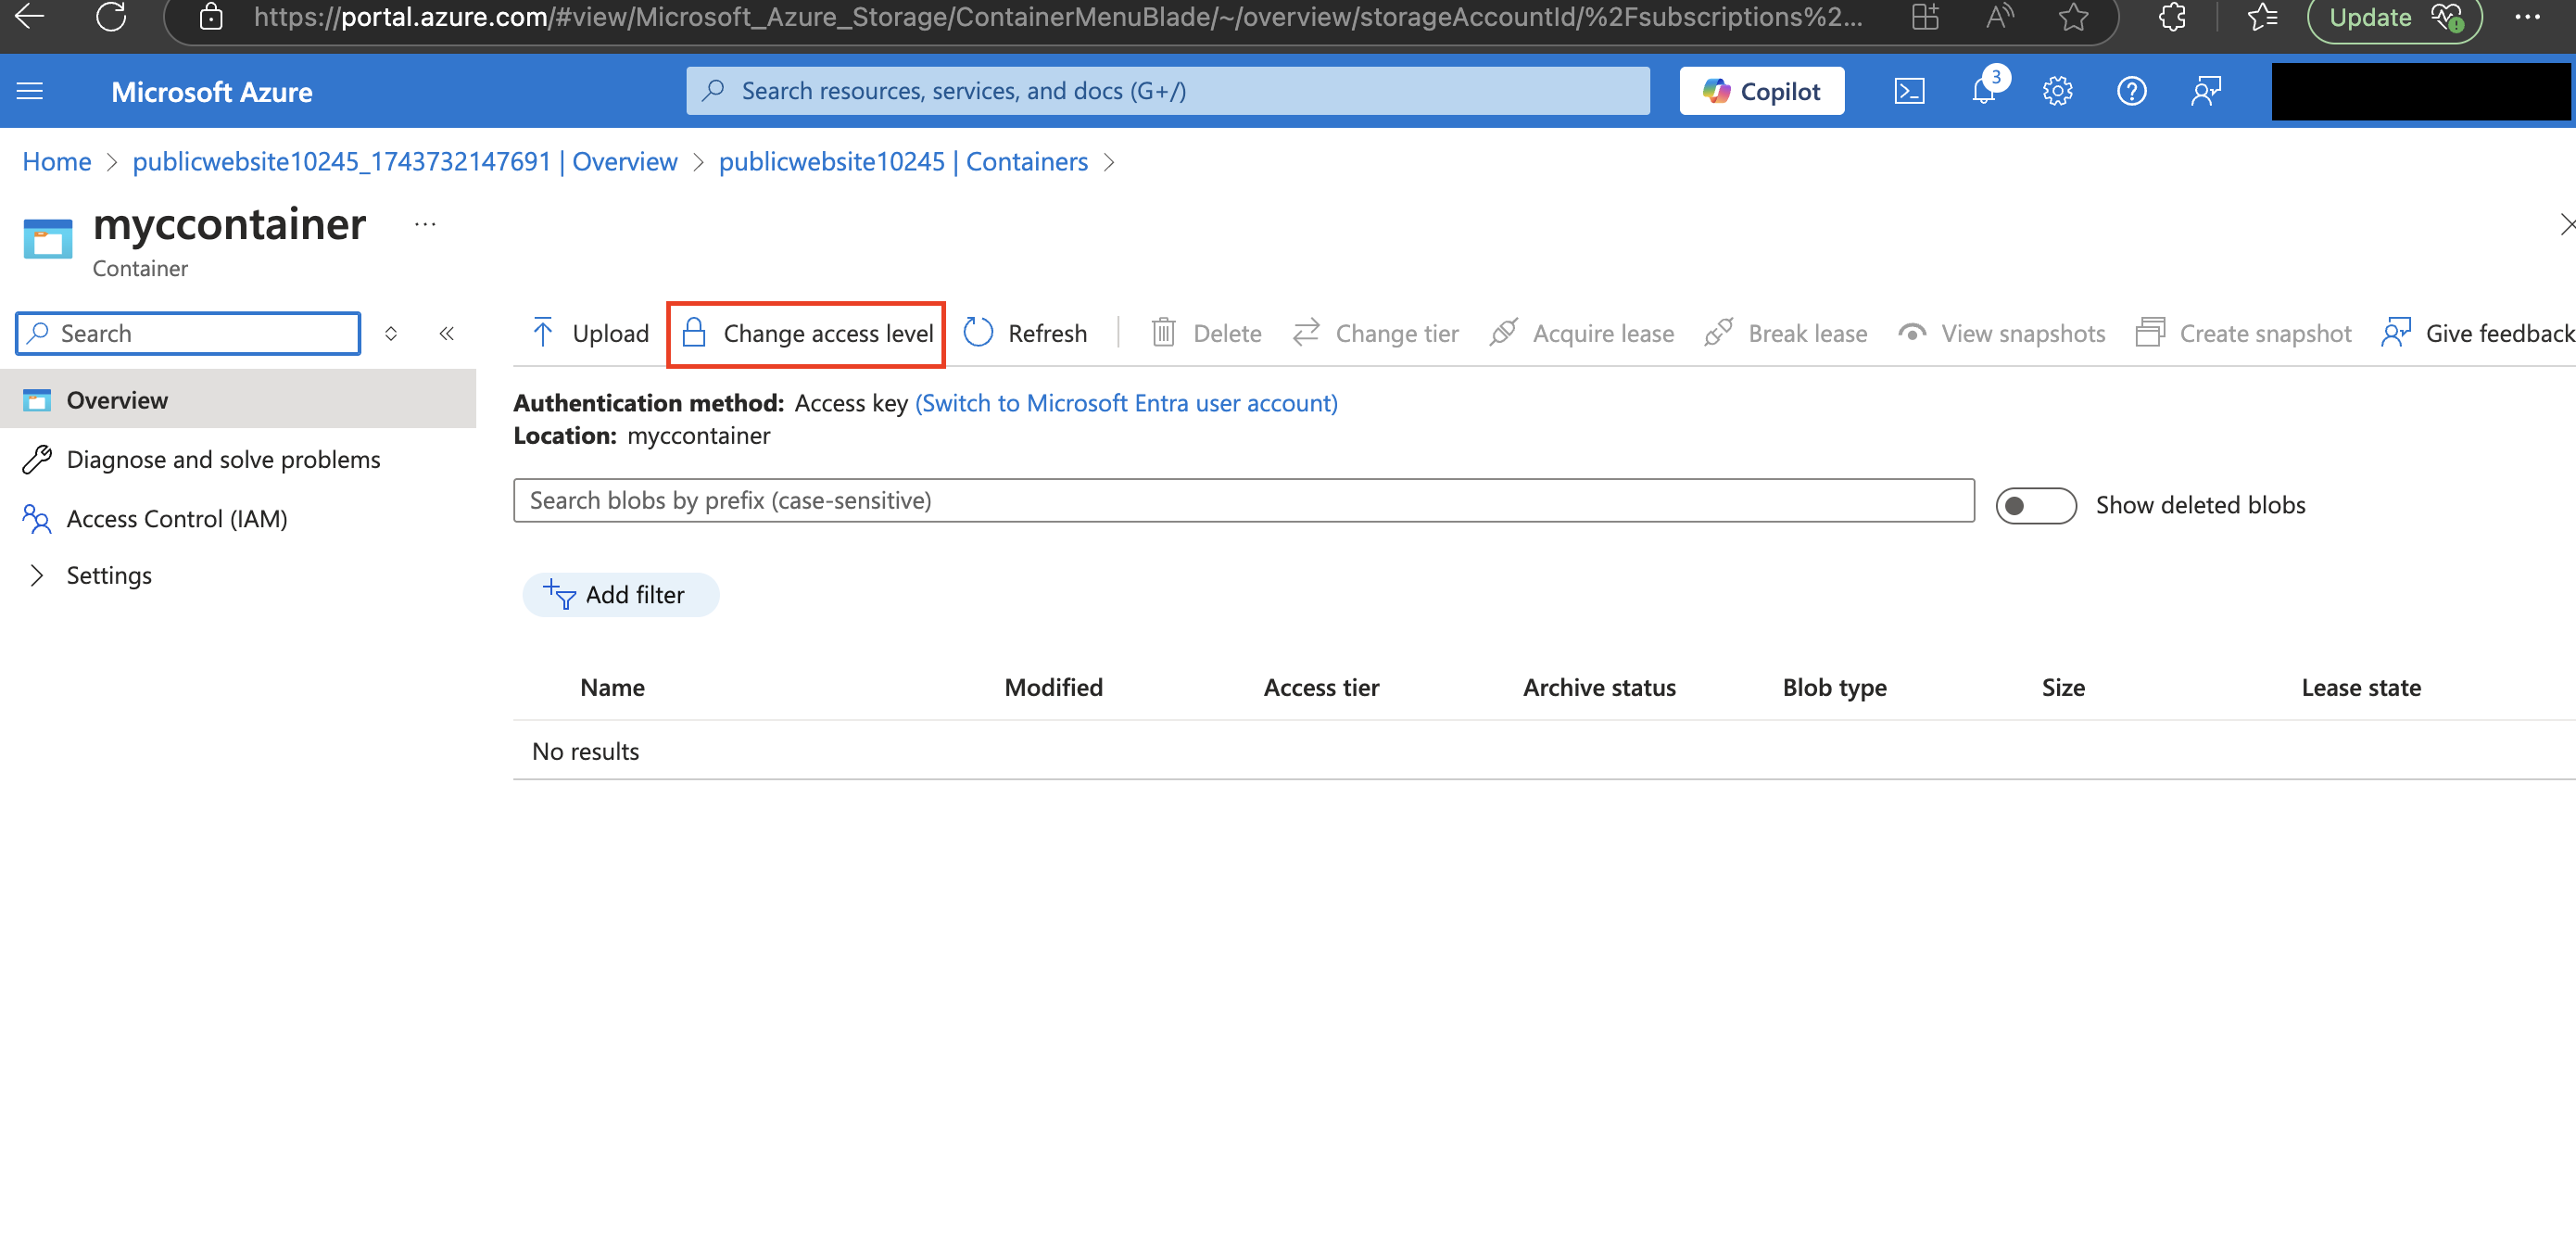Open browser more options ellipsis
The height and width of the screenshot is (1238, 2576).
click(x=2527, y=17)
